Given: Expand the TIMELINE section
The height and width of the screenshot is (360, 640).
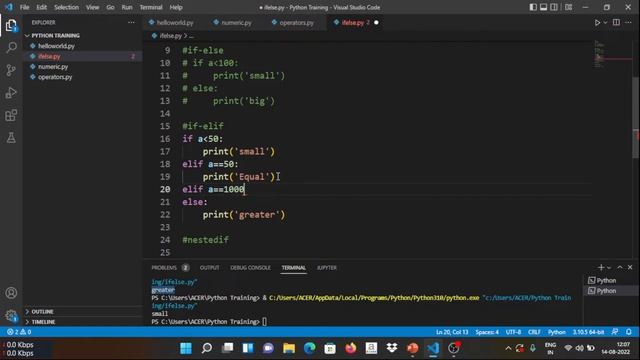Looking at the screenshot, I should click(x=43, y=322).
